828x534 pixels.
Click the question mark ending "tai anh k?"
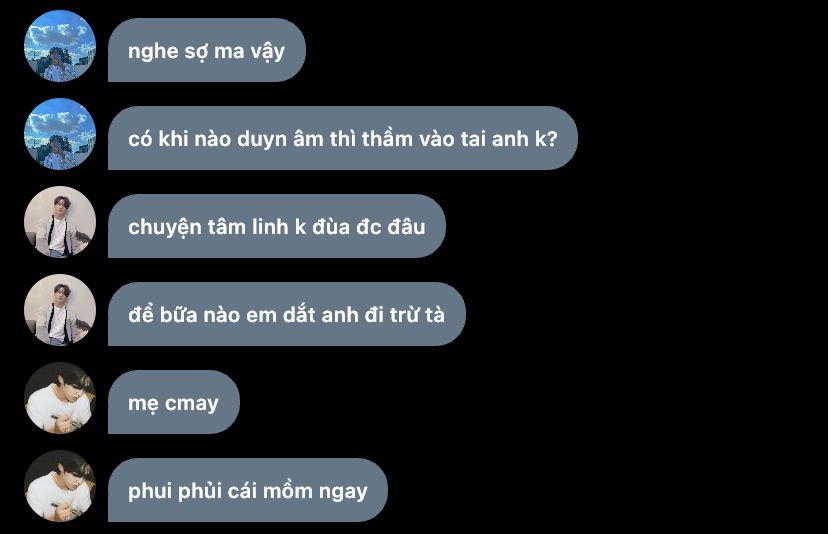(x=552, y=138)
